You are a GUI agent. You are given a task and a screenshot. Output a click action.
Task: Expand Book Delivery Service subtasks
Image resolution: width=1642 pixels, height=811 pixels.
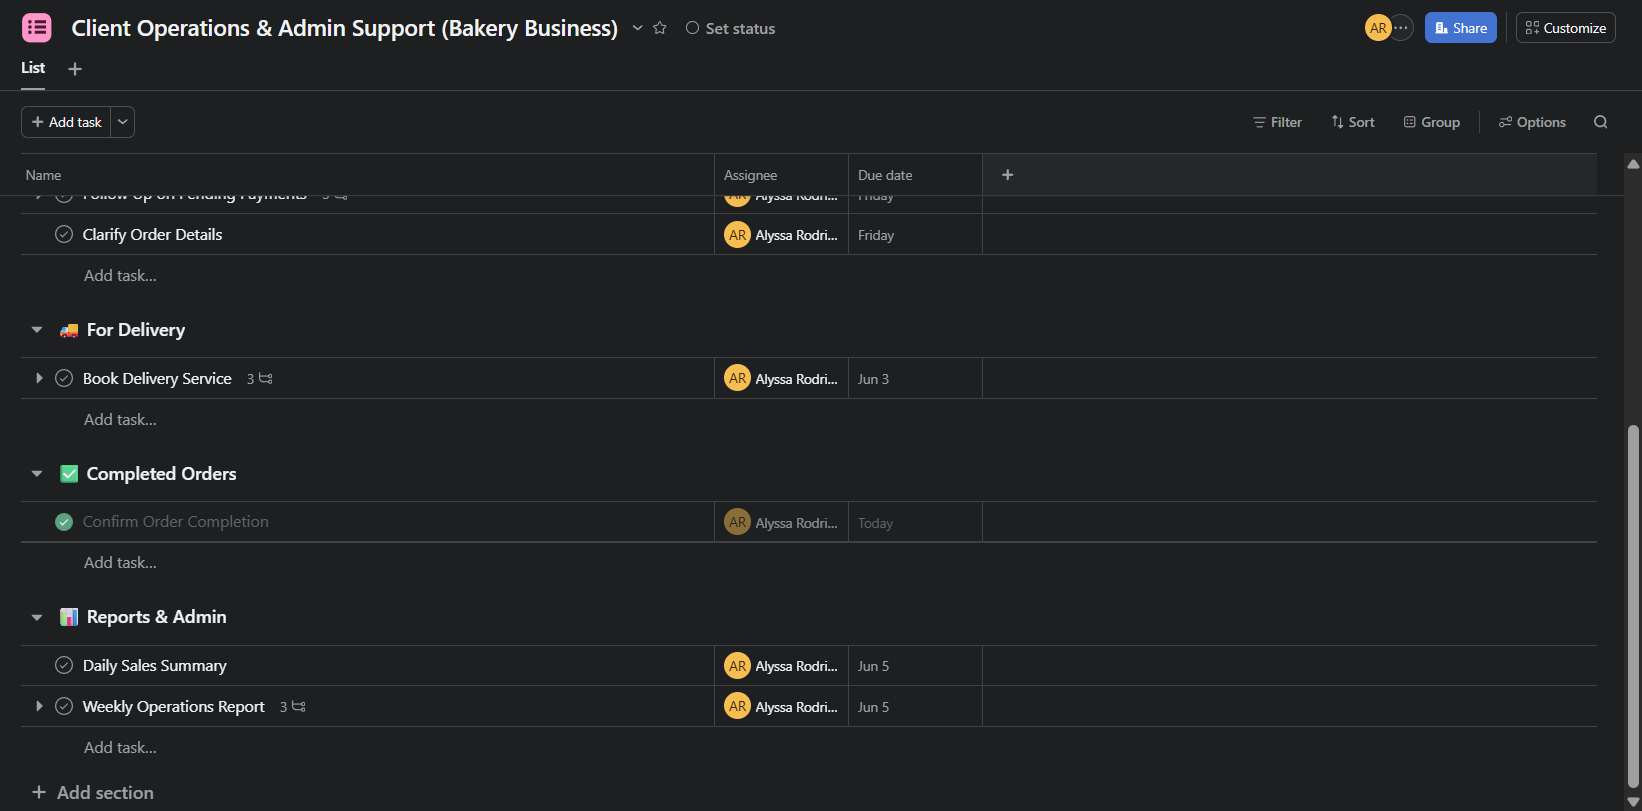pos(39,378)
